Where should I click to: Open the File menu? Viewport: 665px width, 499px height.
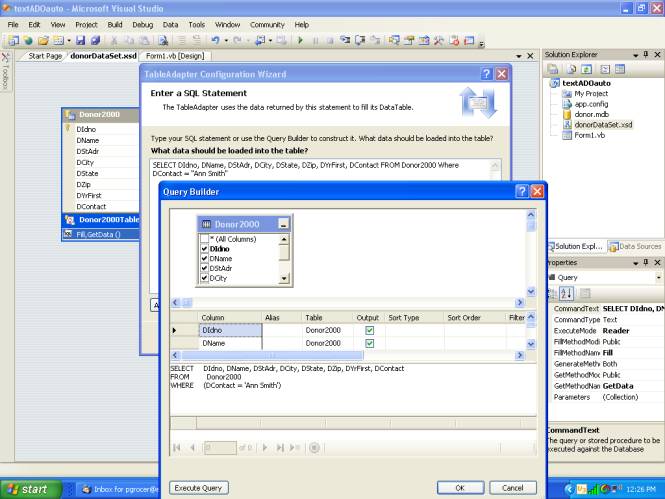13,25
